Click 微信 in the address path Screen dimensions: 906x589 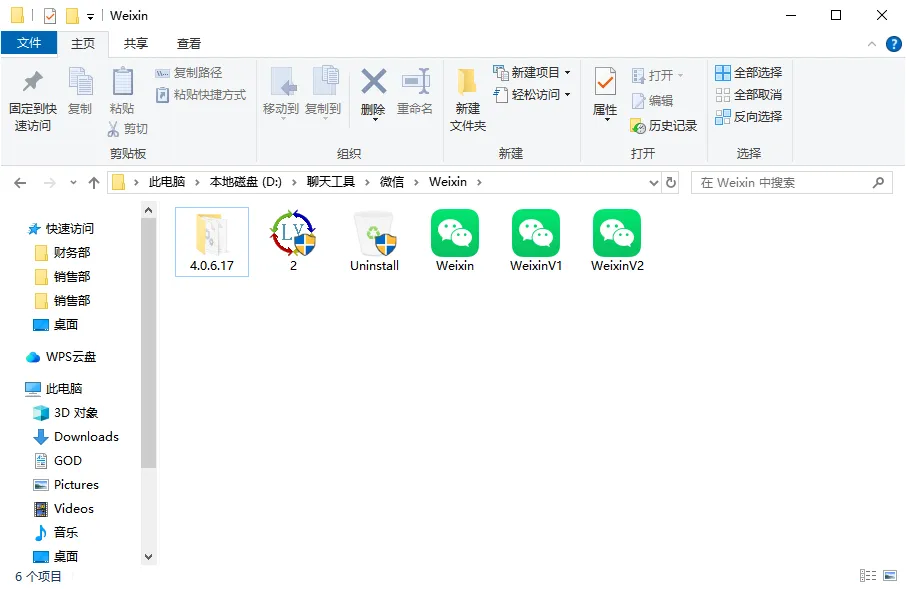coord(392,182)
